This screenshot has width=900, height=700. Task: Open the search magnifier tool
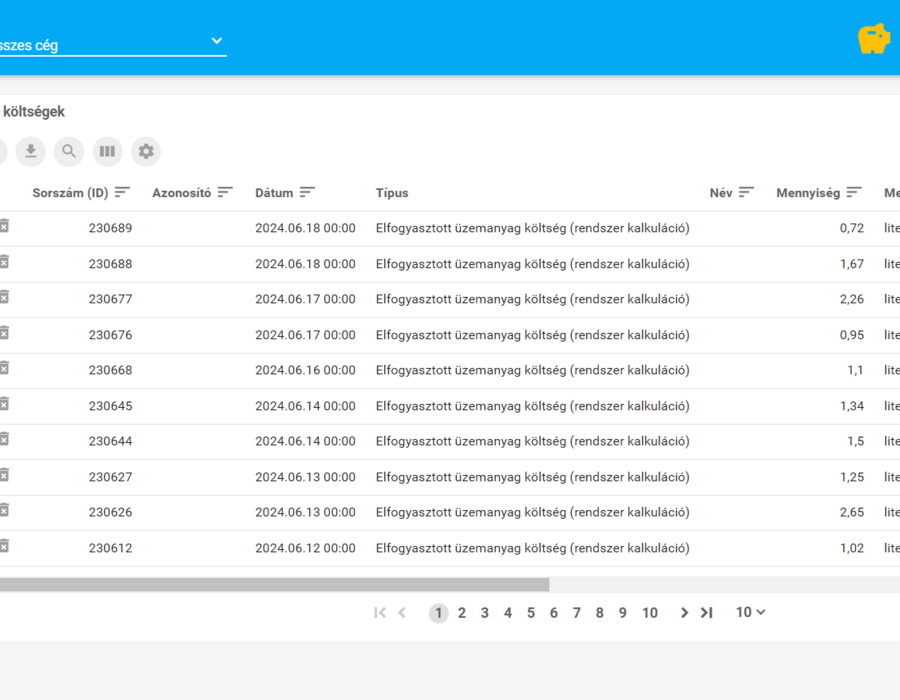(69, 151)
